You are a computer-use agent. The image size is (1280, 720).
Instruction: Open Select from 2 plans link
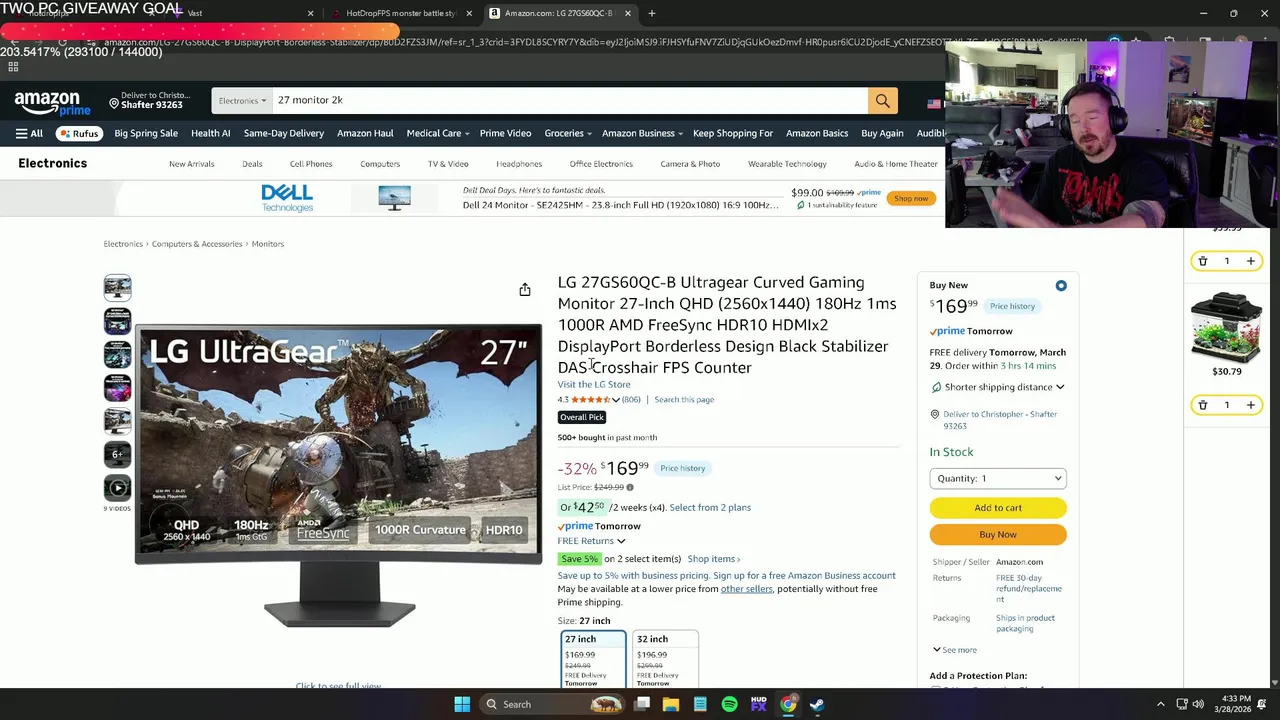(710, 507)
